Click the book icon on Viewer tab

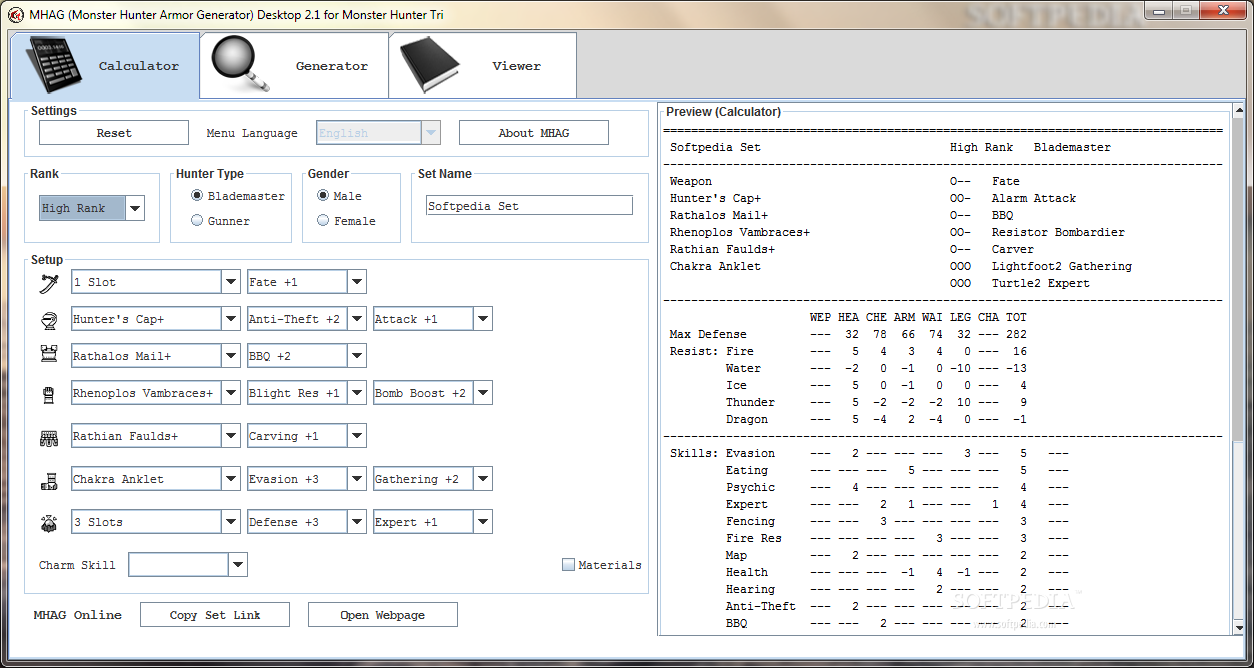tap(431, 65)
